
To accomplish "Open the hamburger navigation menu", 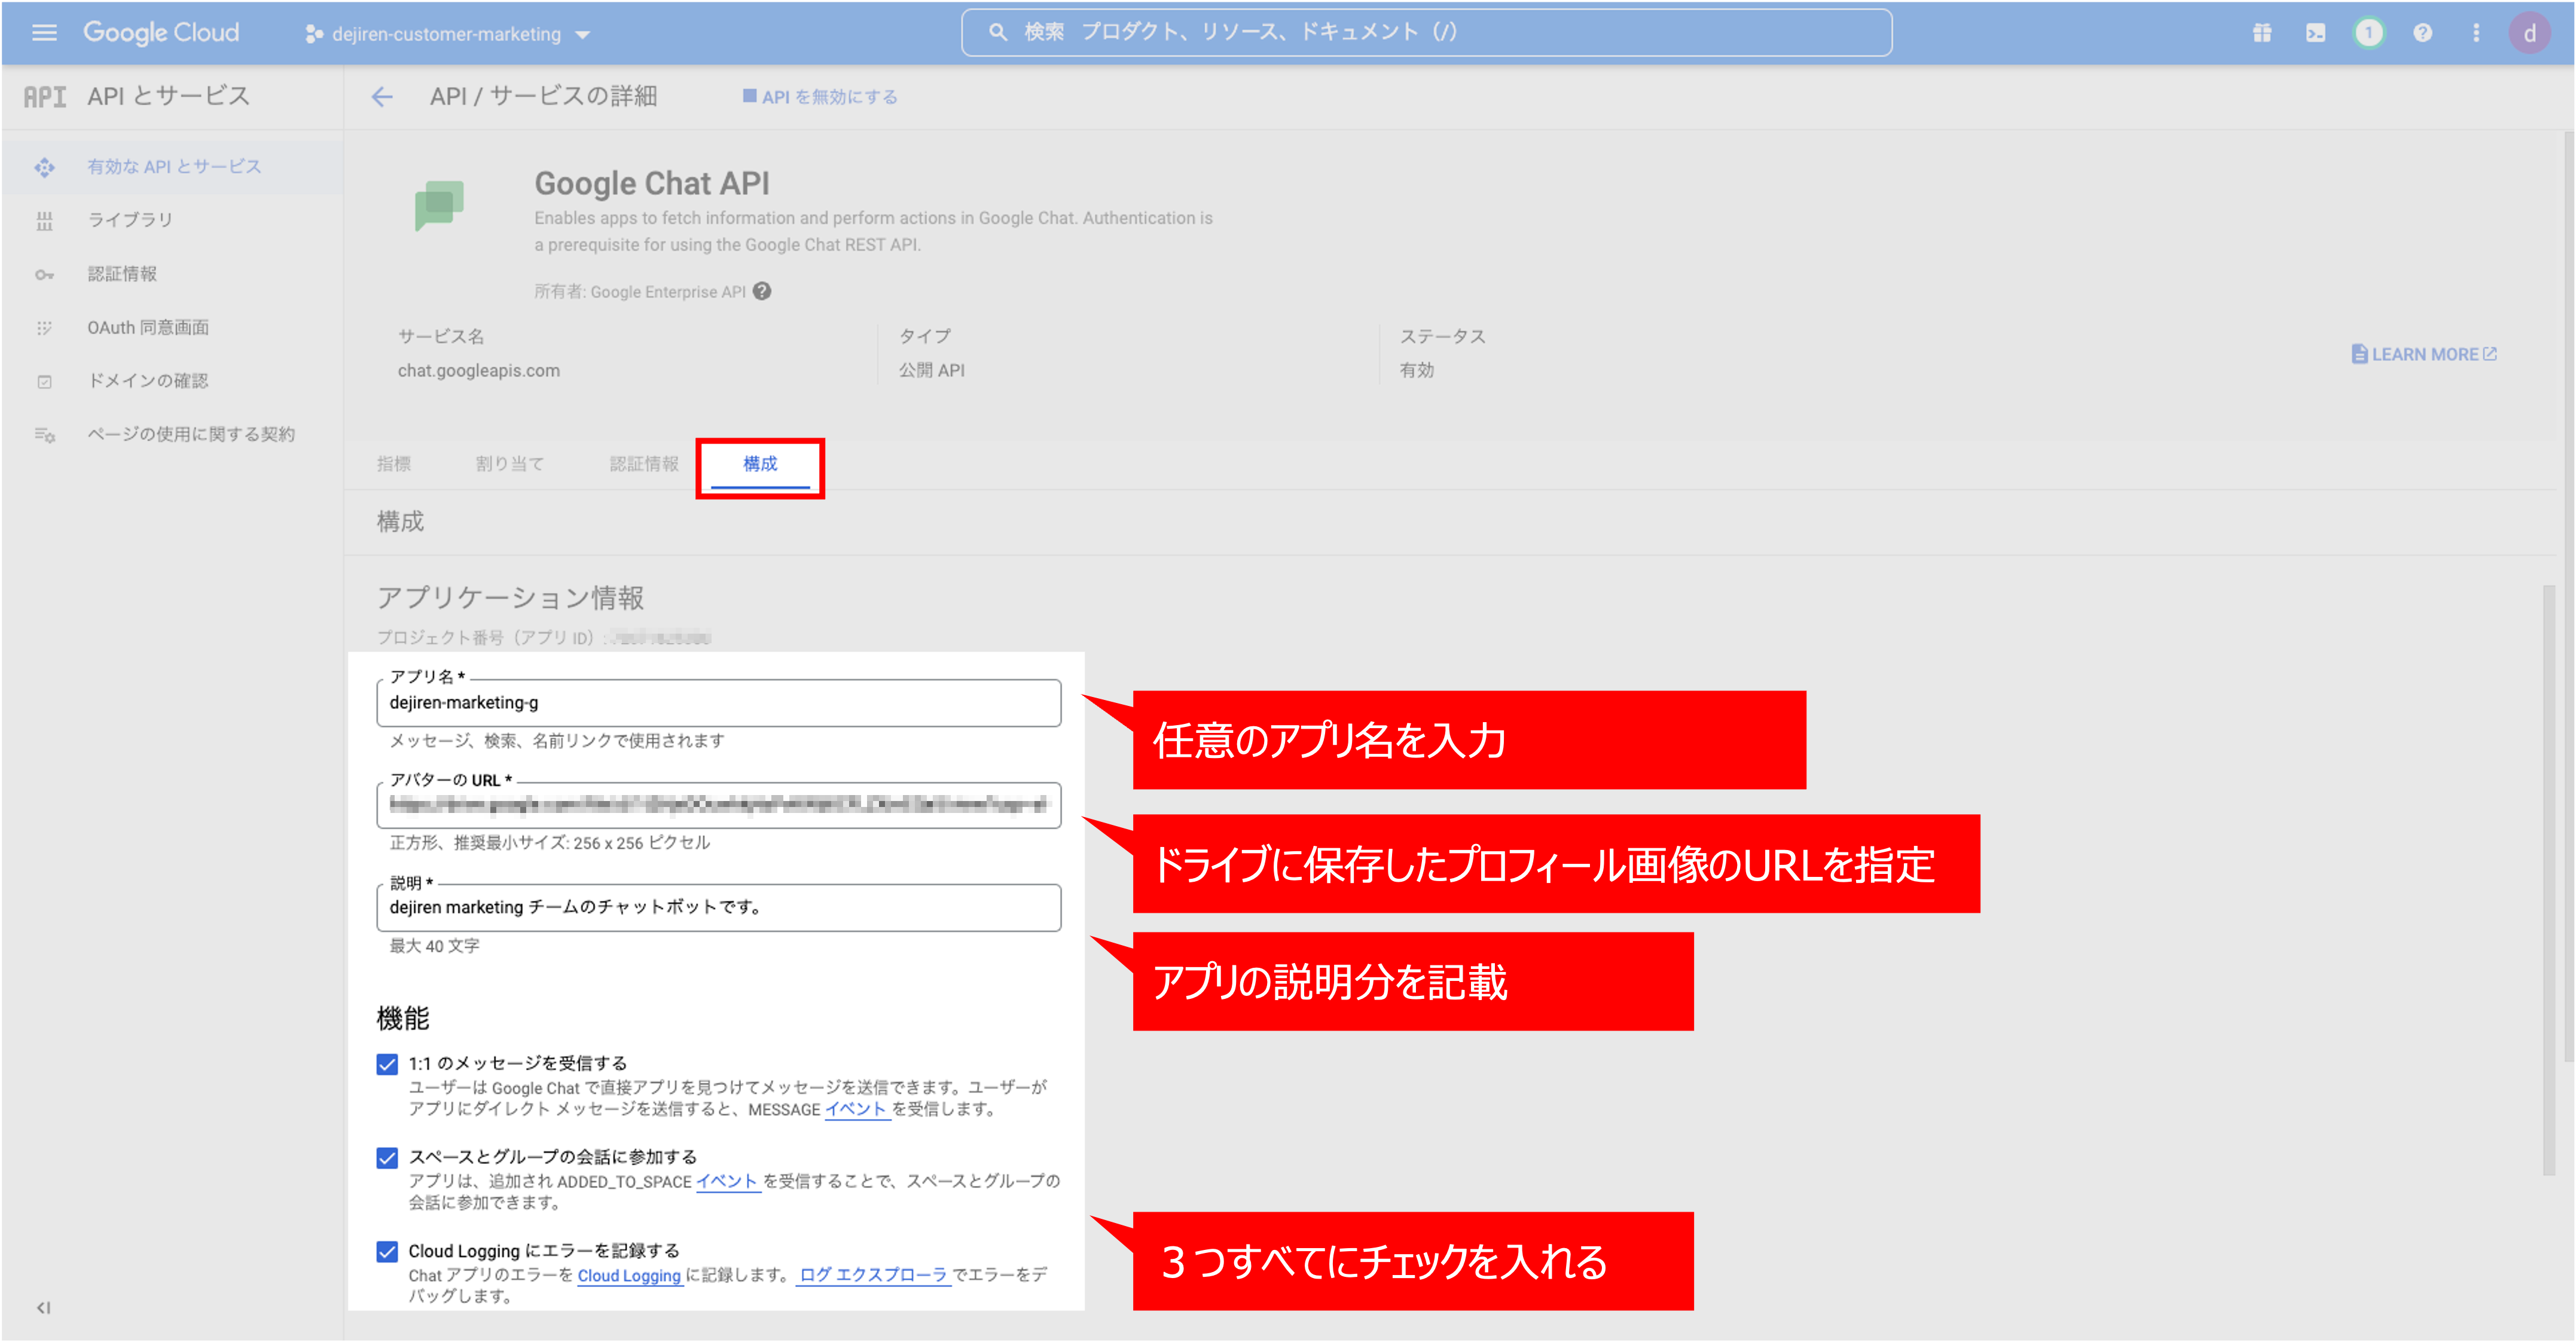I will point(44,33).
